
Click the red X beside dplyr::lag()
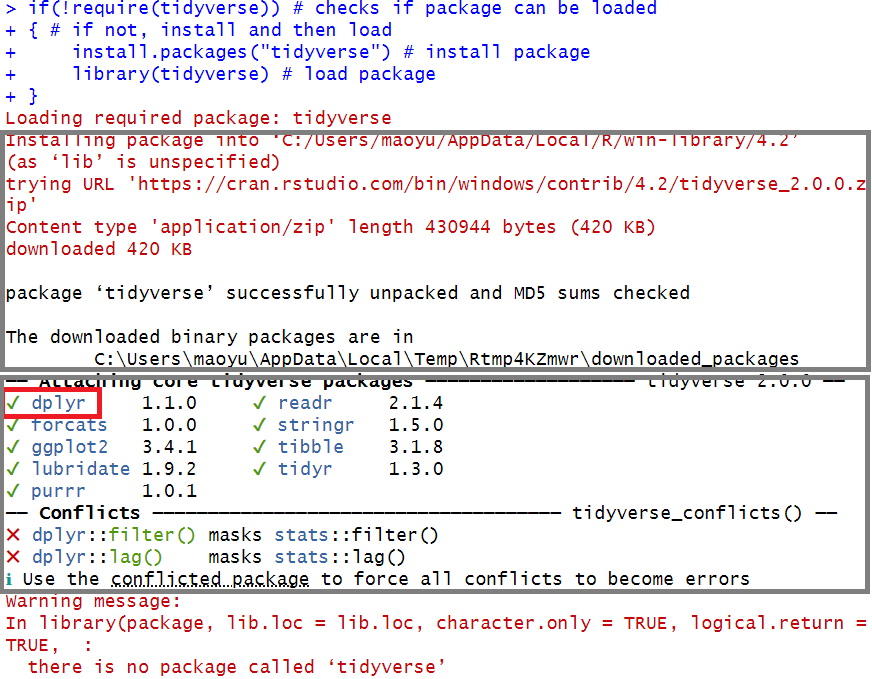tap(13, 557)
